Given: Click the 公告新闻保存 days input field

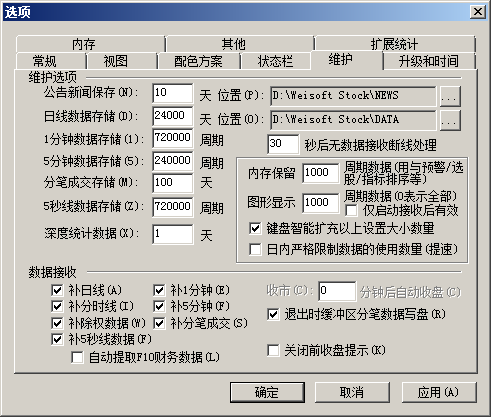Looking at the screenshot, I should coord(173,93).
